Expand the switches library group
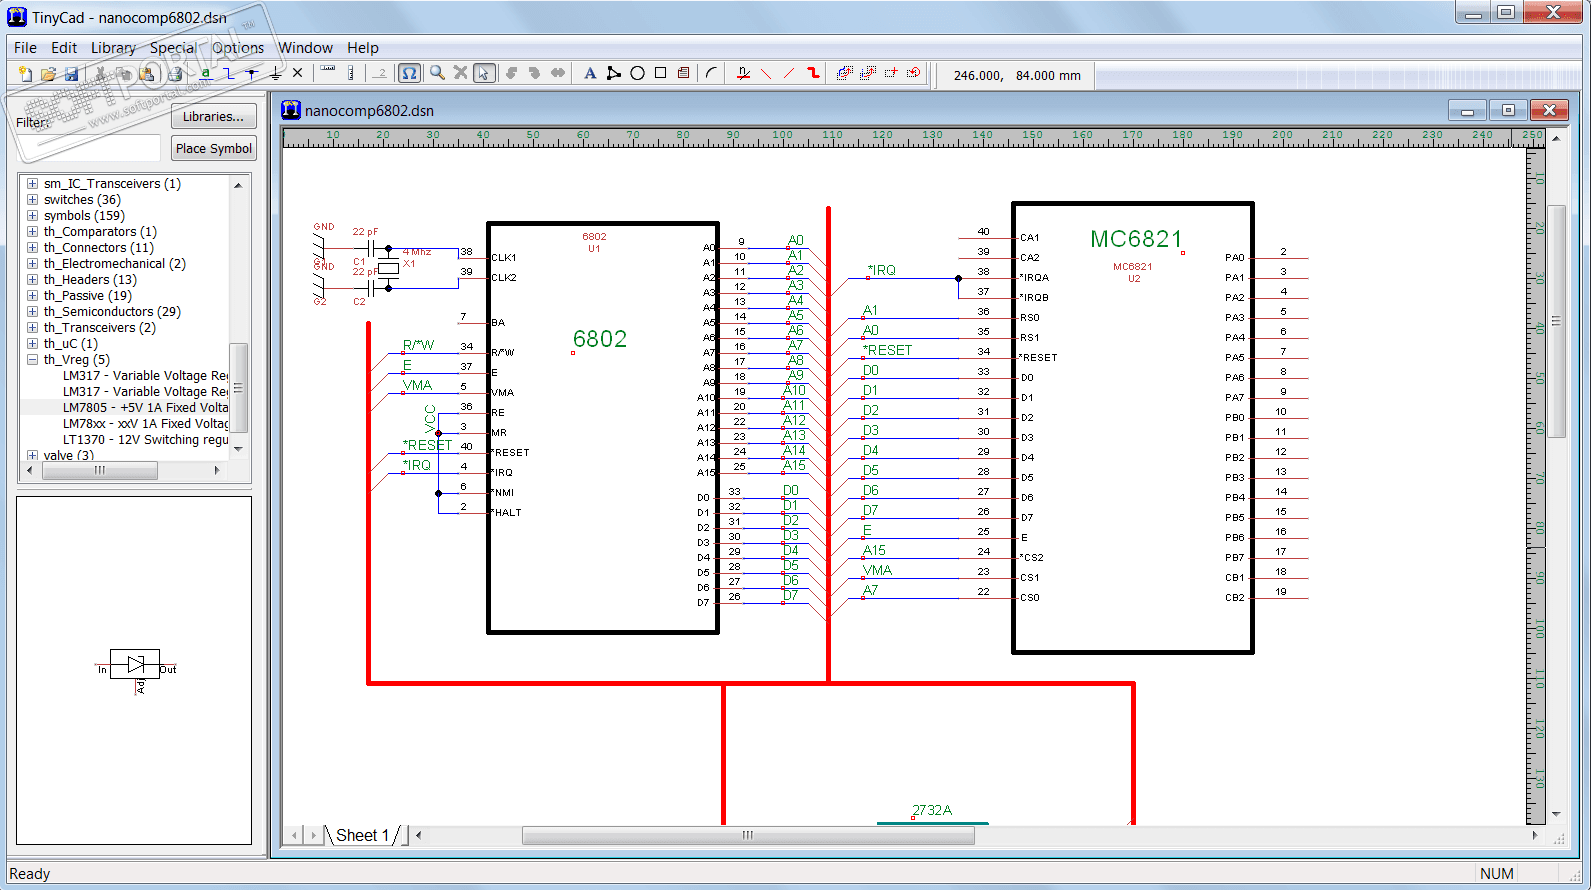The image size is (1591, 890). tap(33, 200)
